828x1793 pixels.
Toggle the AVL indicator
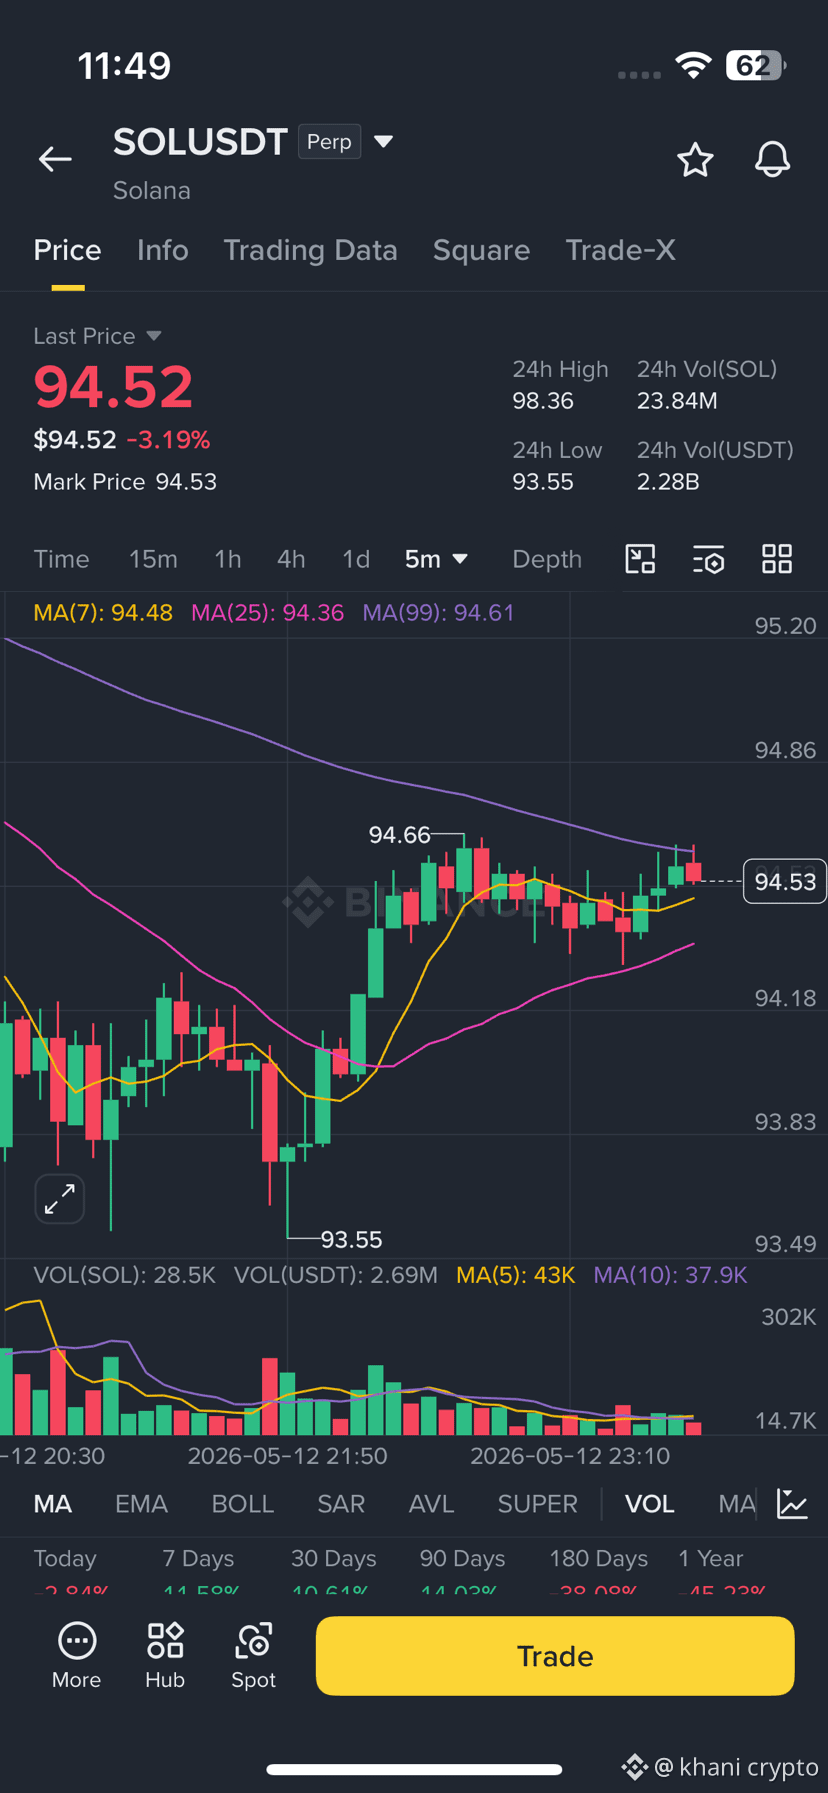click(x=431, y=1504)
